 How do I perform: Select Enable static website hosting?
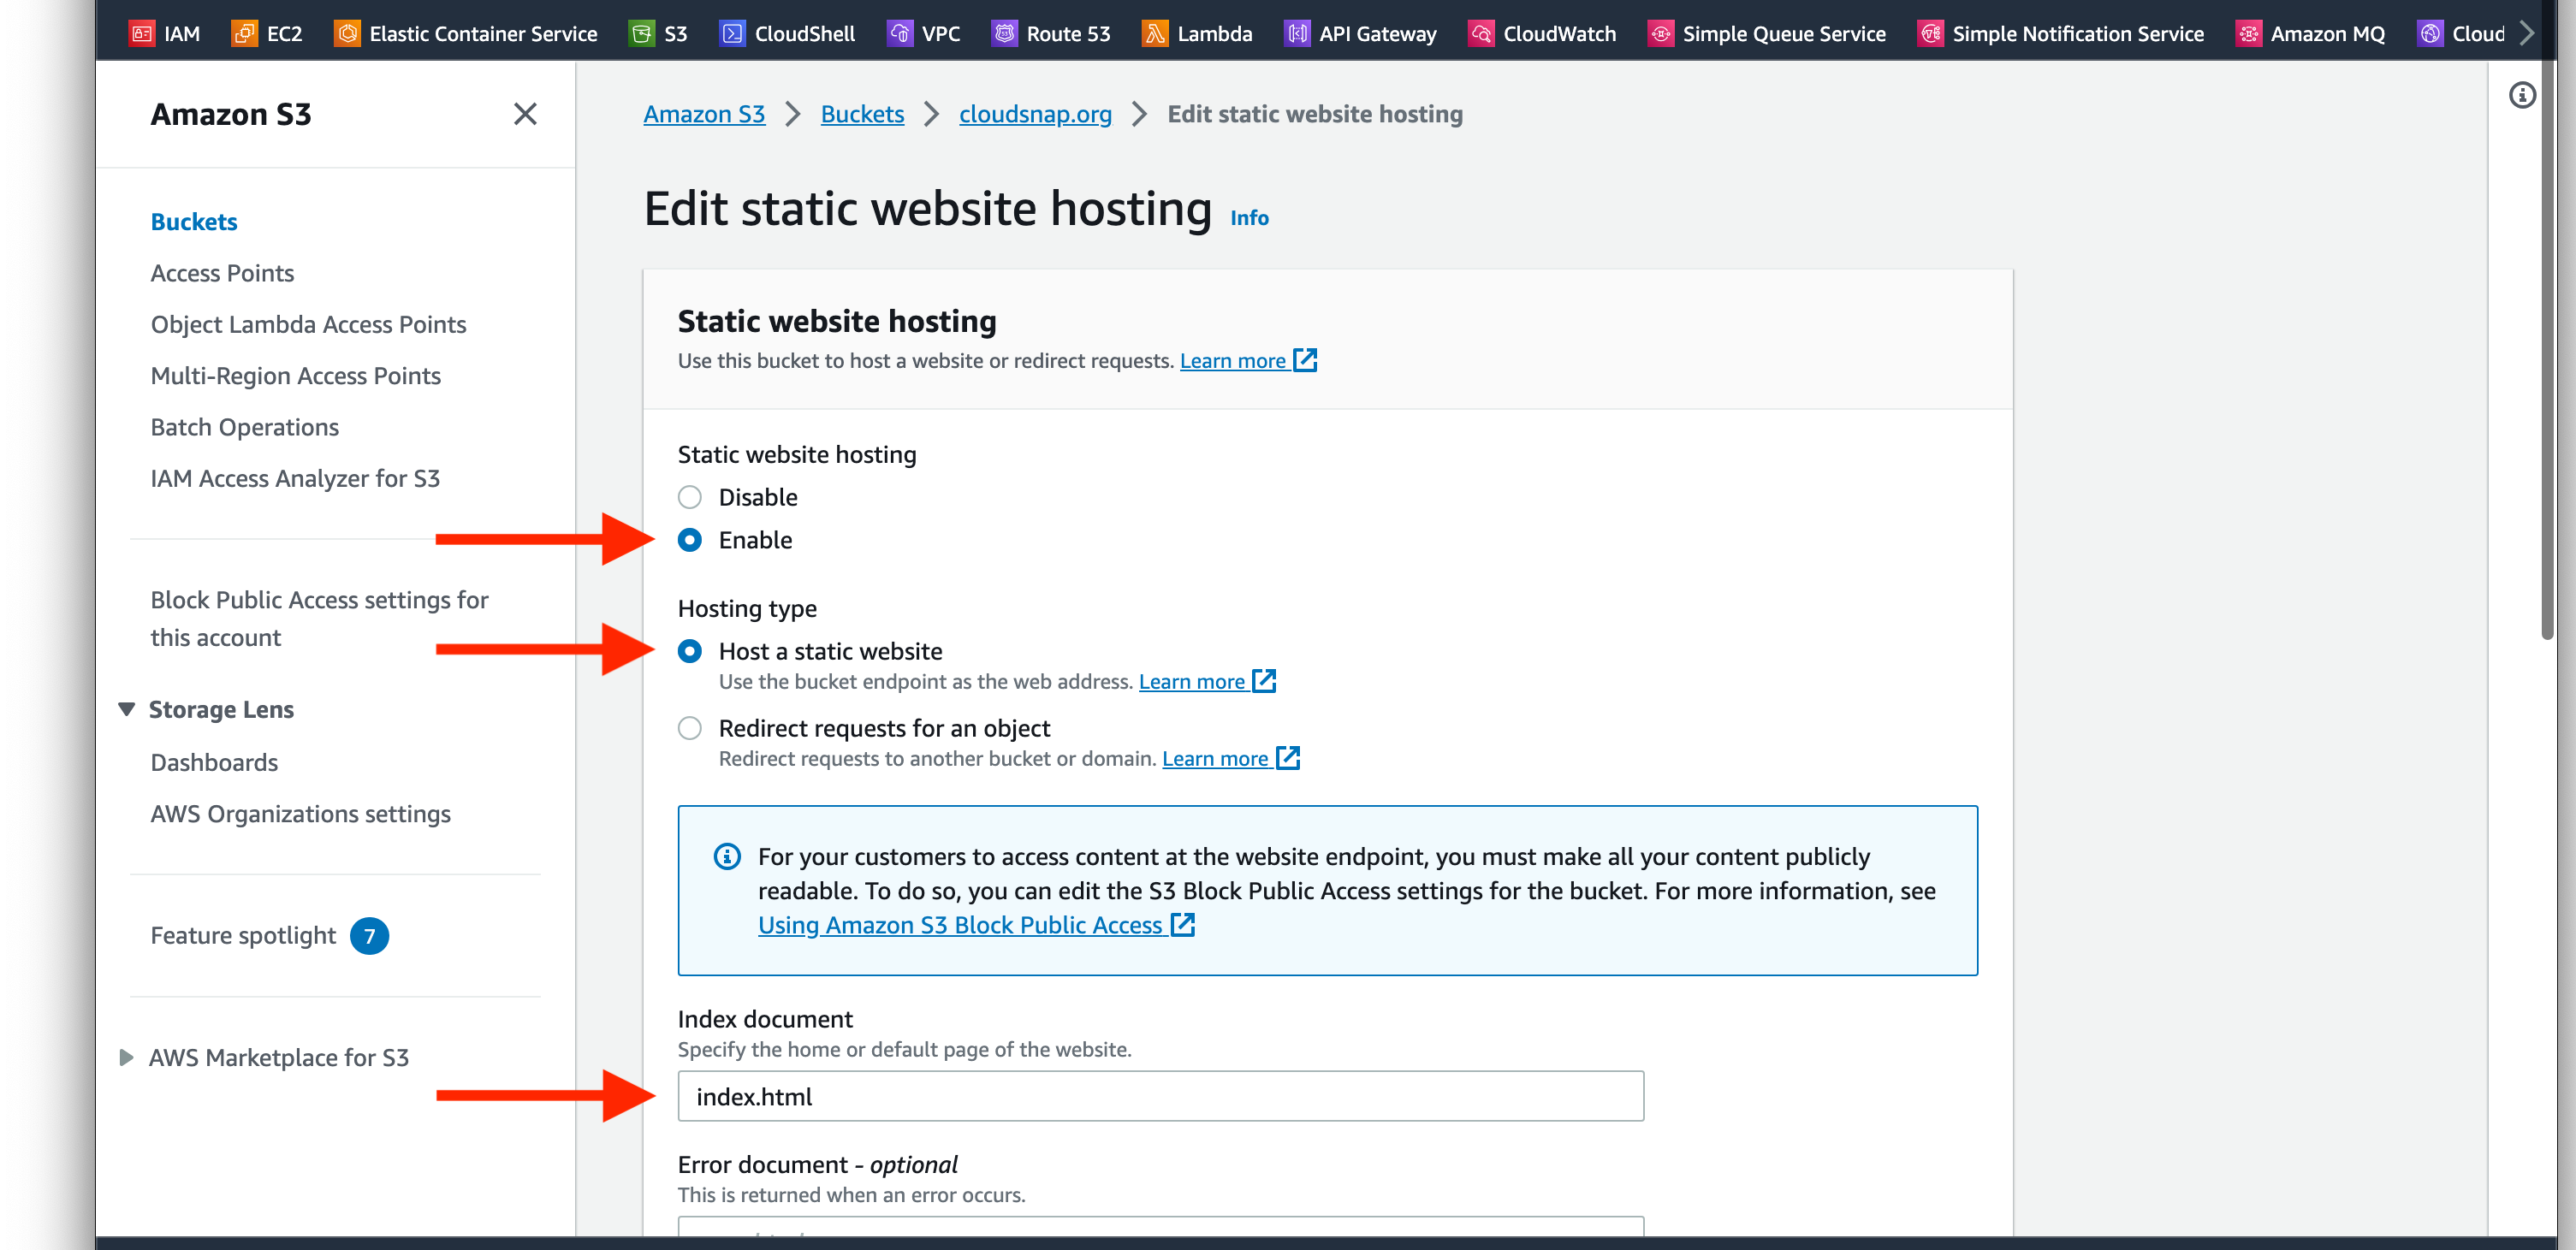point(690,540)
